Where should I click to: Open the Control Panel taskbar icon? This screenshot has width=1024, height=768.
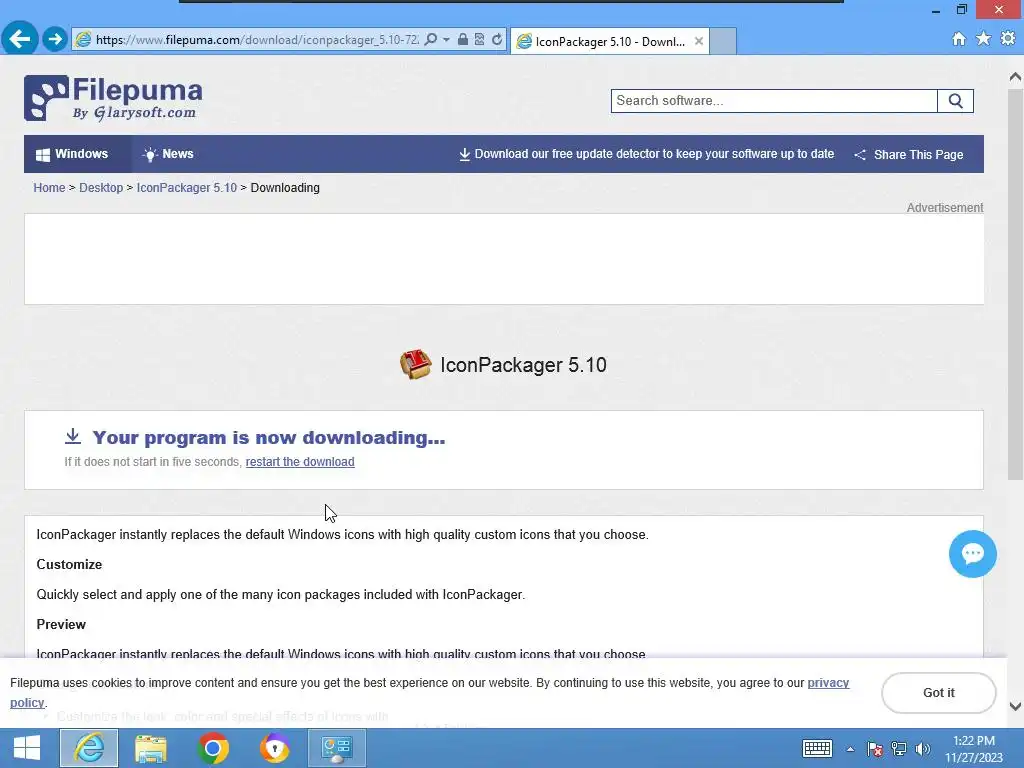pos(337,748)
